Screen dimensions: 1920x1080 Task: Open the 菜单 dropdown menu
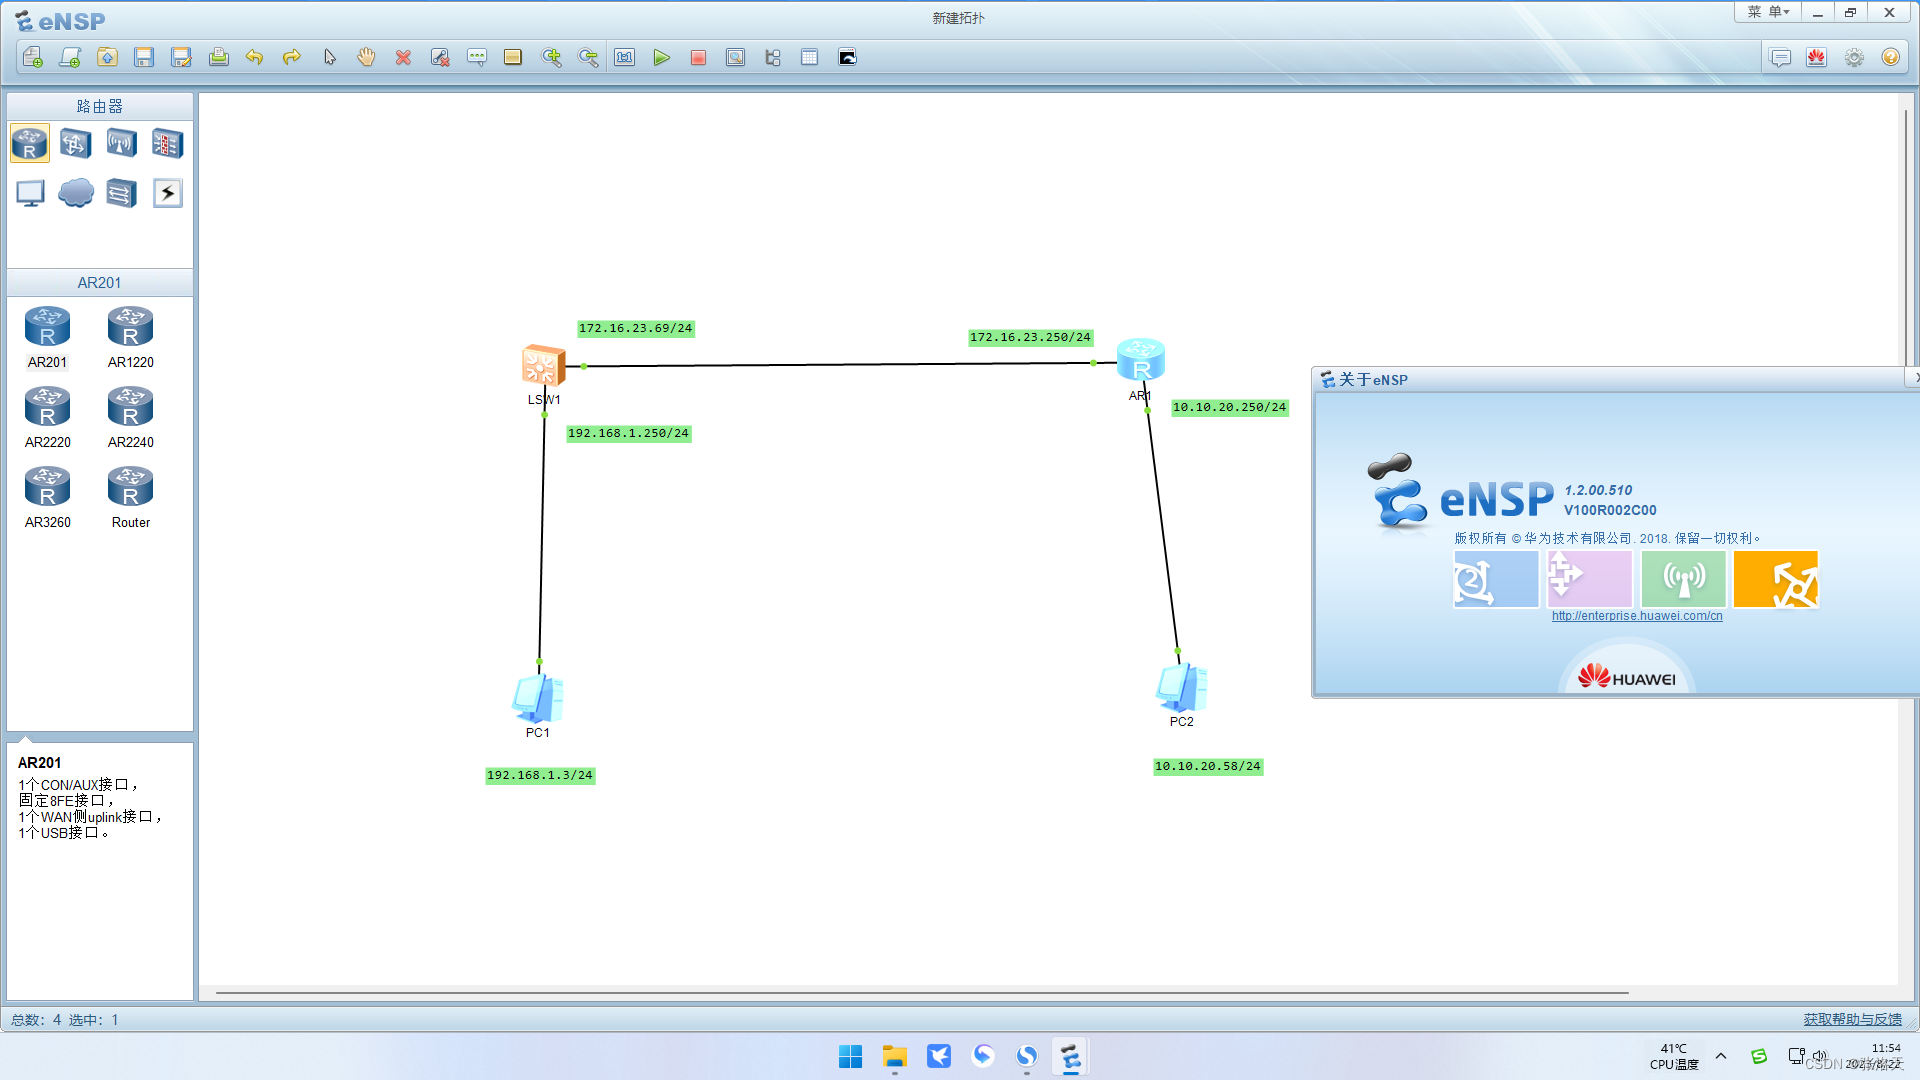coord(1768,12)
